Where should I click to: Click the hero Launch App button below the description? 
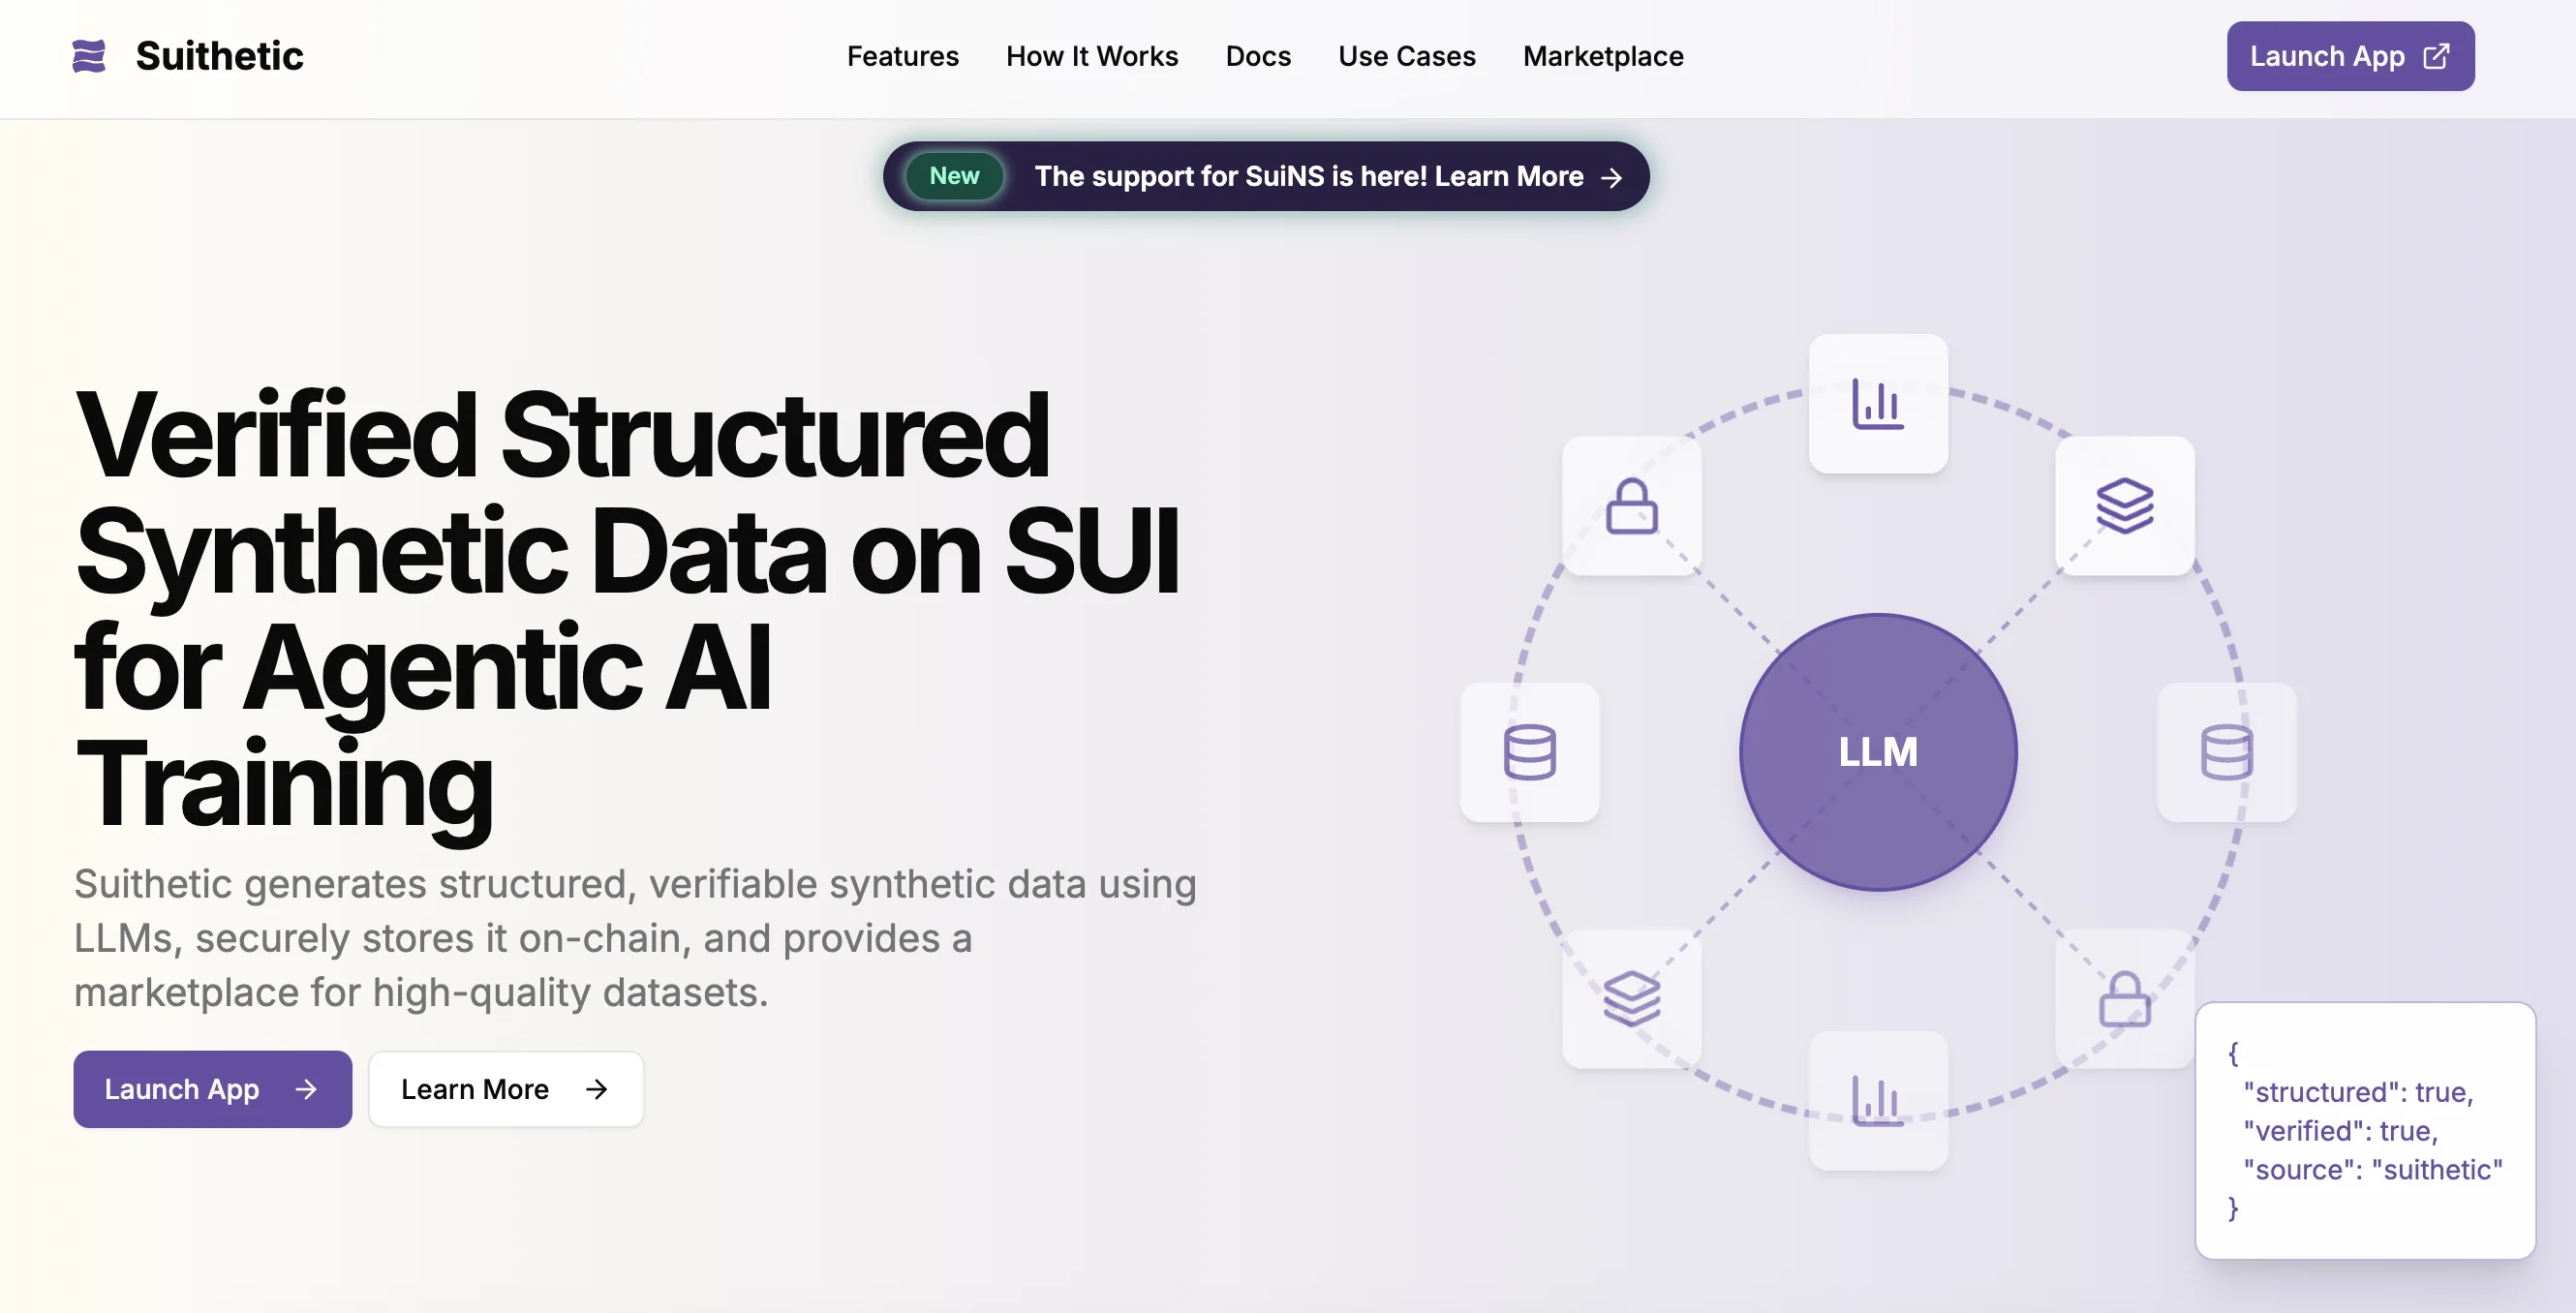pyautogui.click(x=213, y=1089)
